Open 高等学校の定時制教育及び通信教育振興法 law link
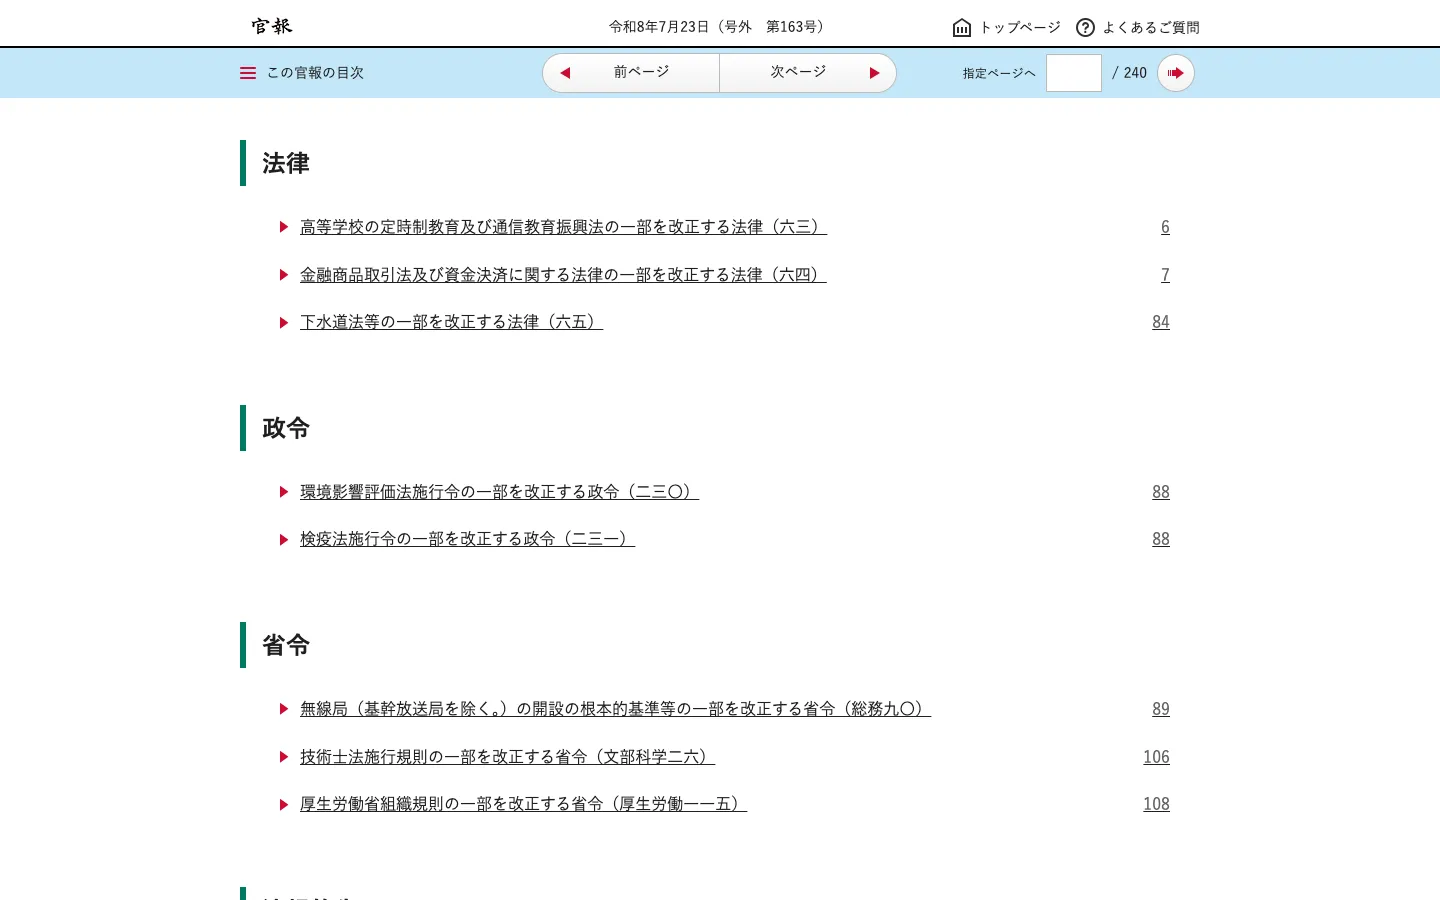This screenshot has width=1440, height=900. point(563,227)
